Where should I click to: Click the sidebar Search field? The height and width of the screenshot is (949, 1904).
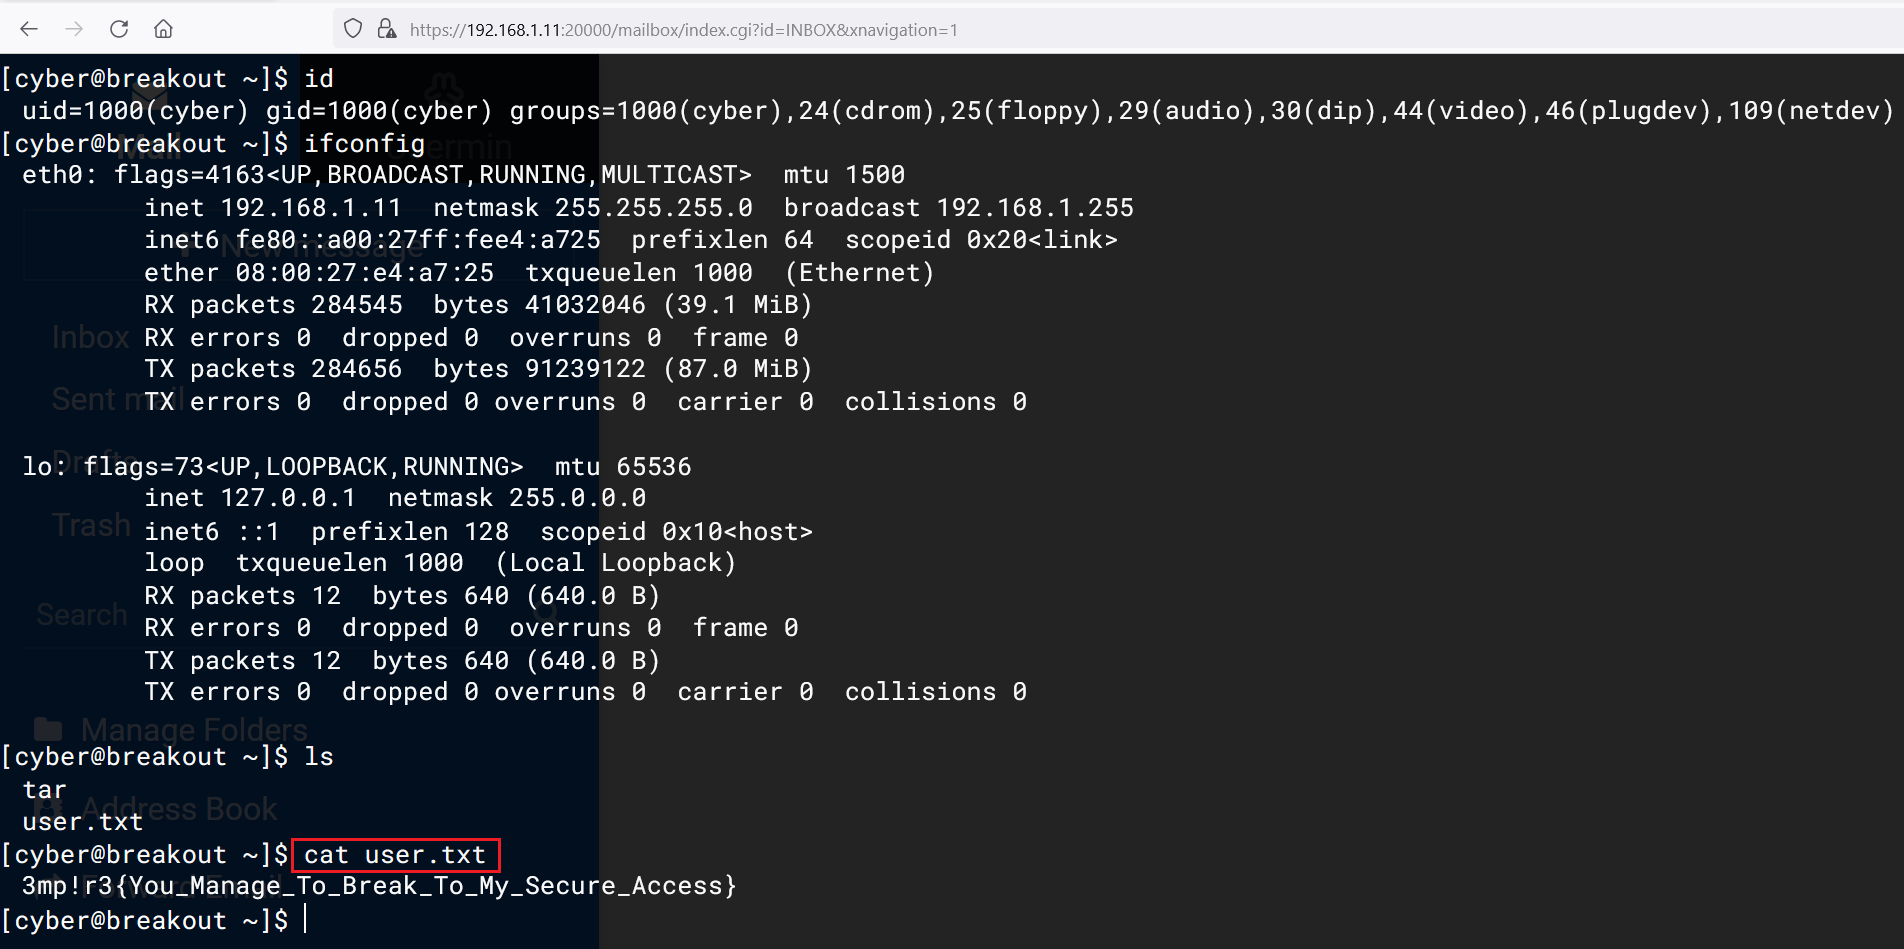82,614
